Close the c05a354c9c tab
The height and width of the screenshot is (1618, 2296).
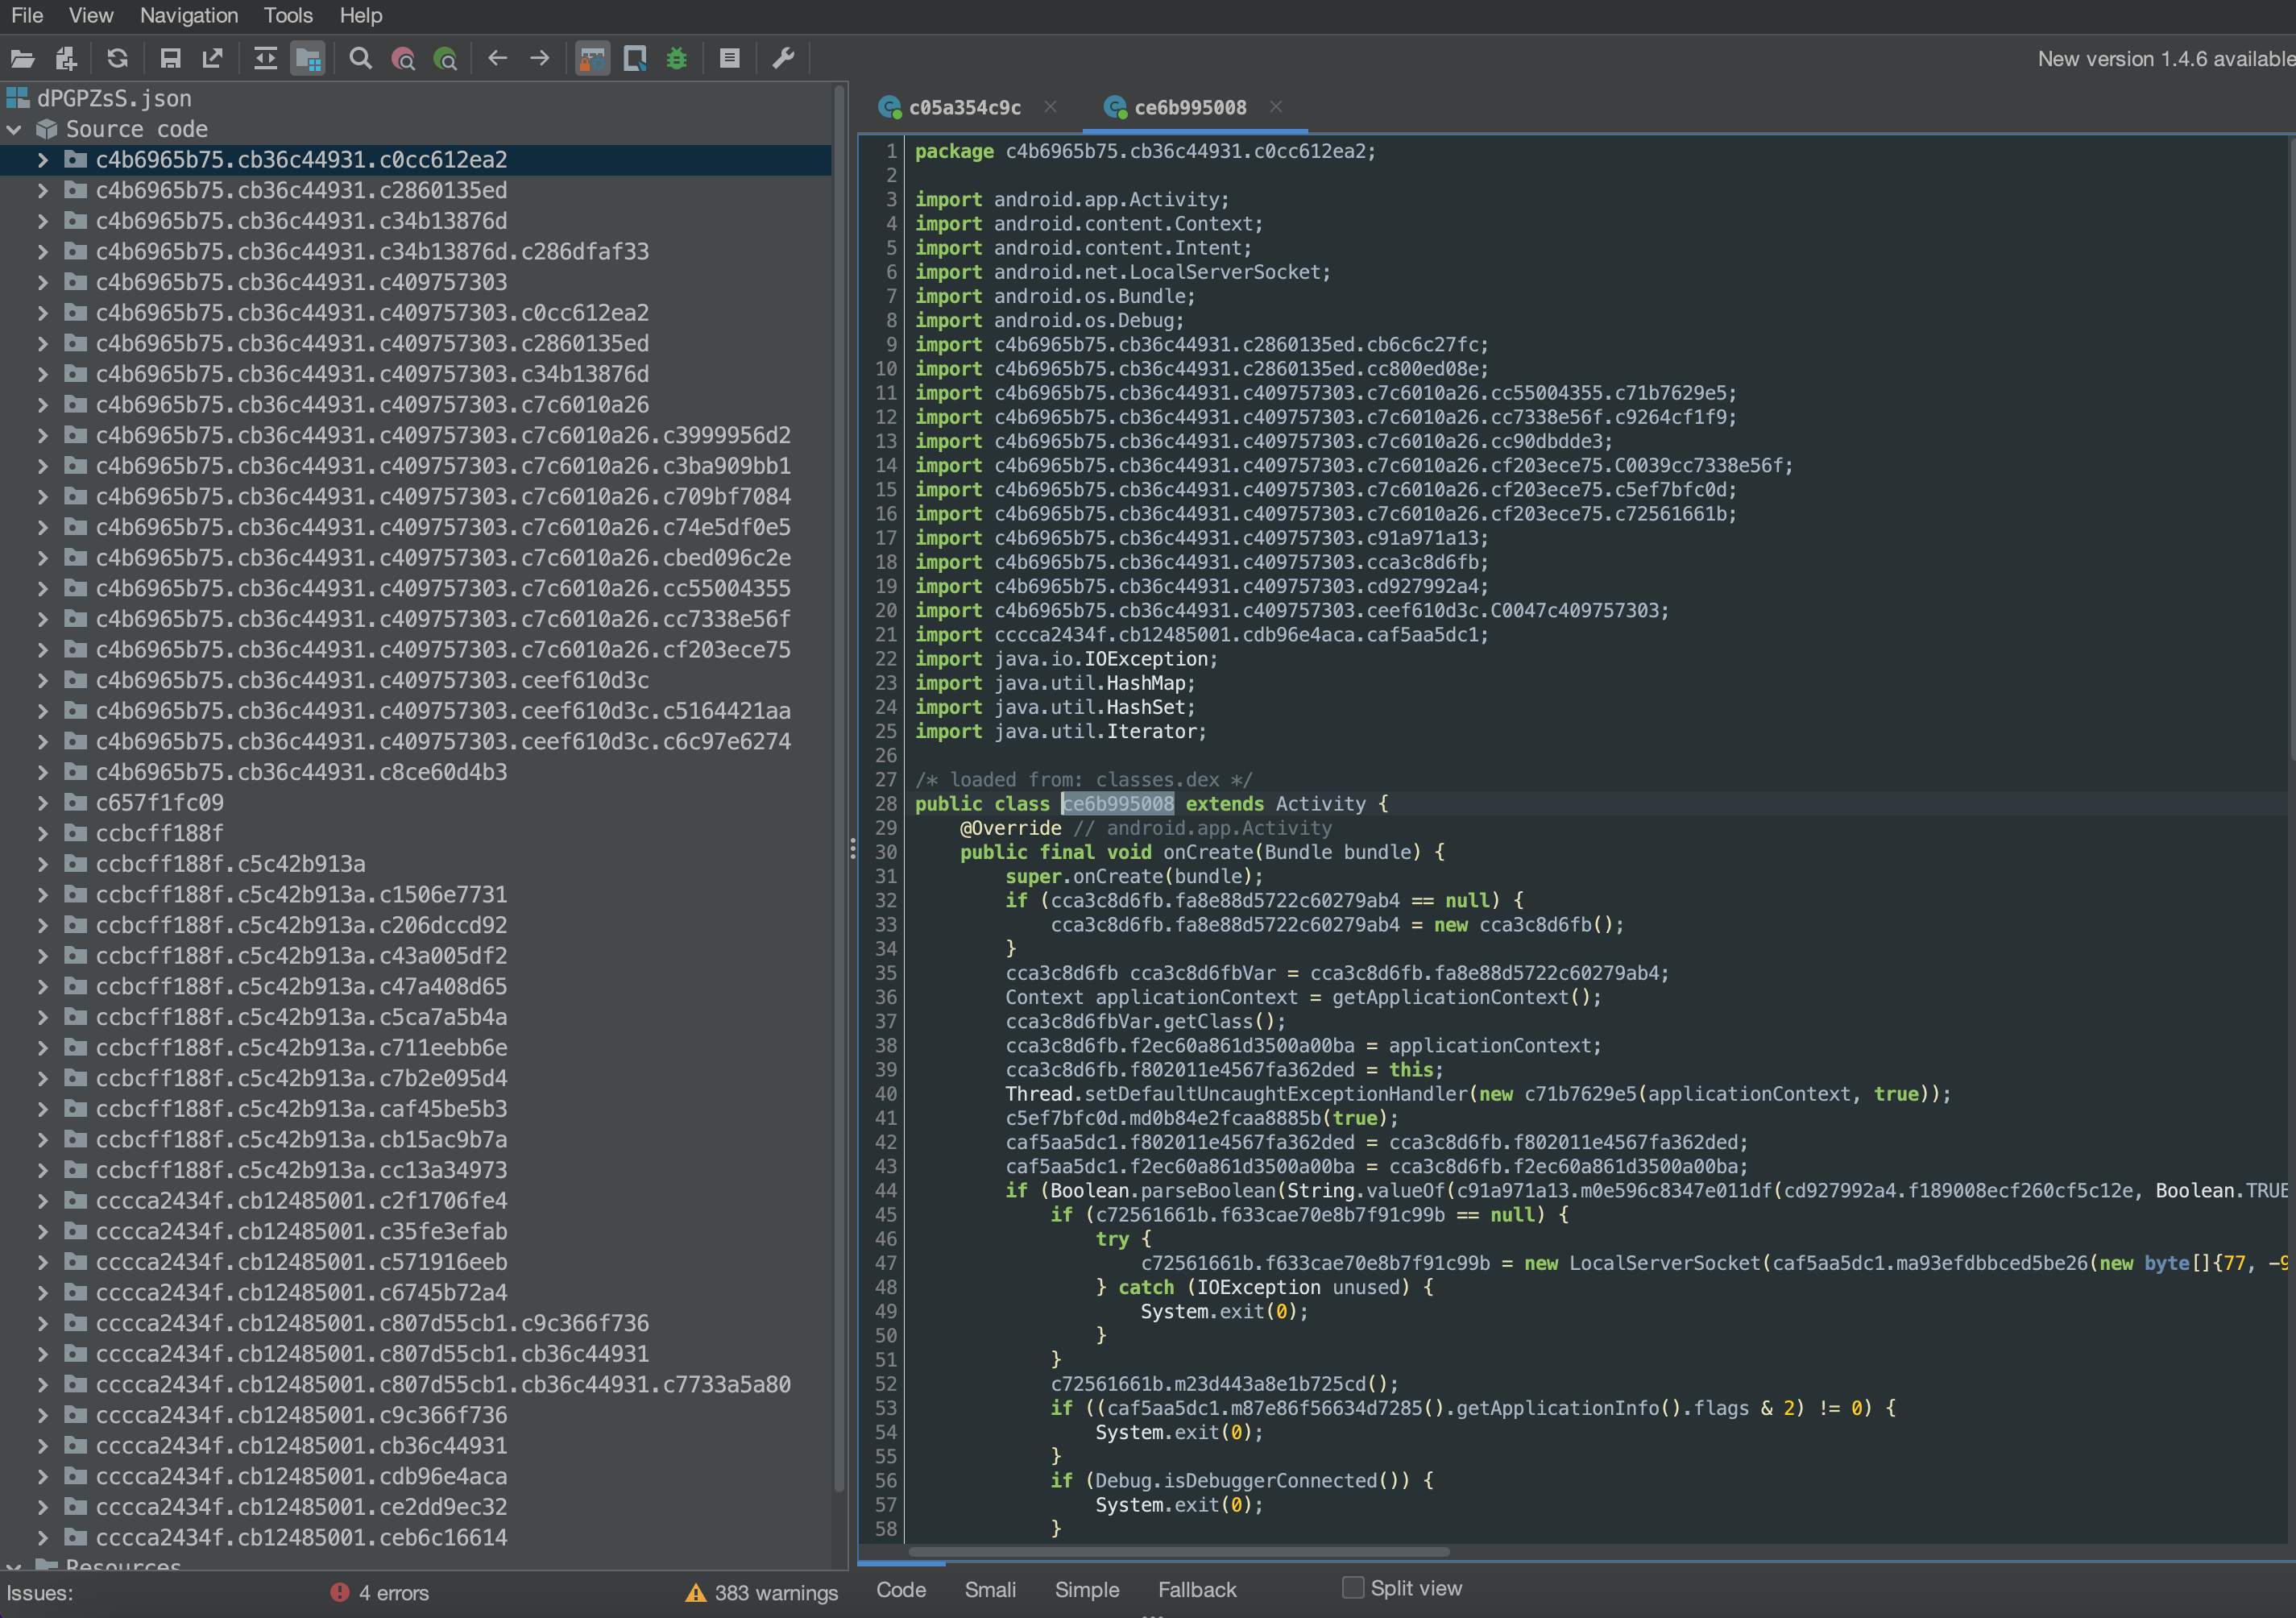coord(1050,106)
